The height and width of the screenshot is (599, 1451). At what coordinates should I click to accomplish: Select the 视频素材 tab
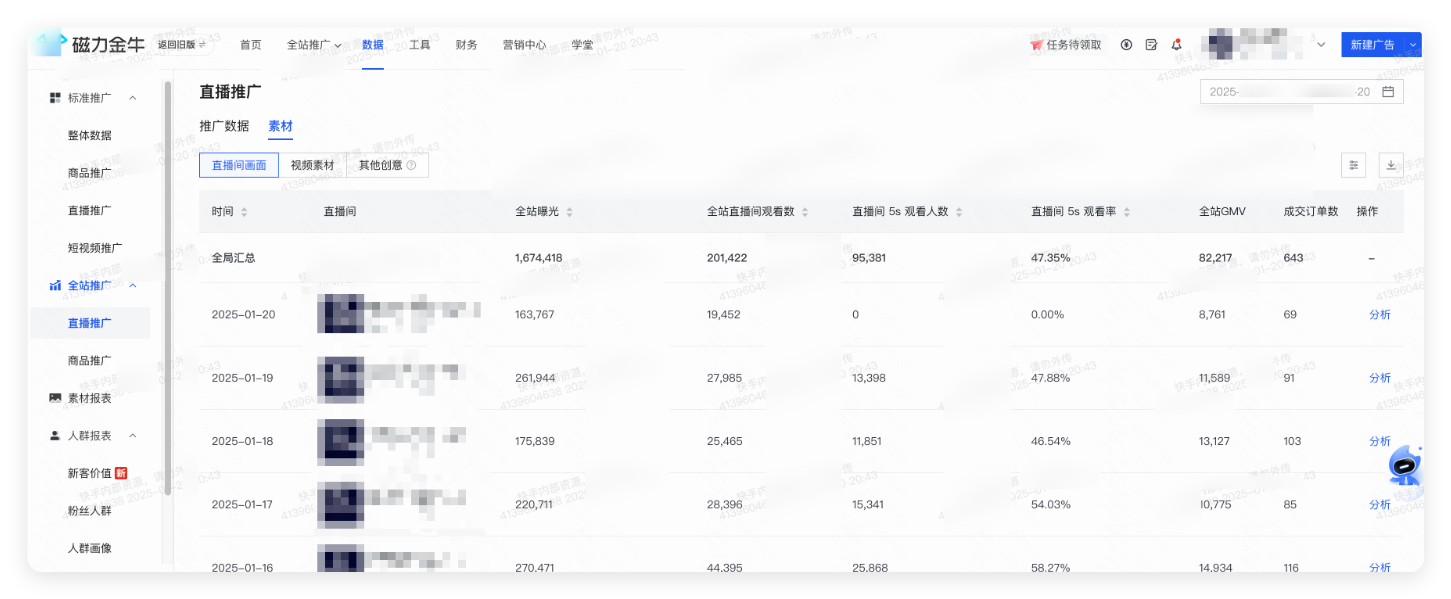tap(314, 164)
